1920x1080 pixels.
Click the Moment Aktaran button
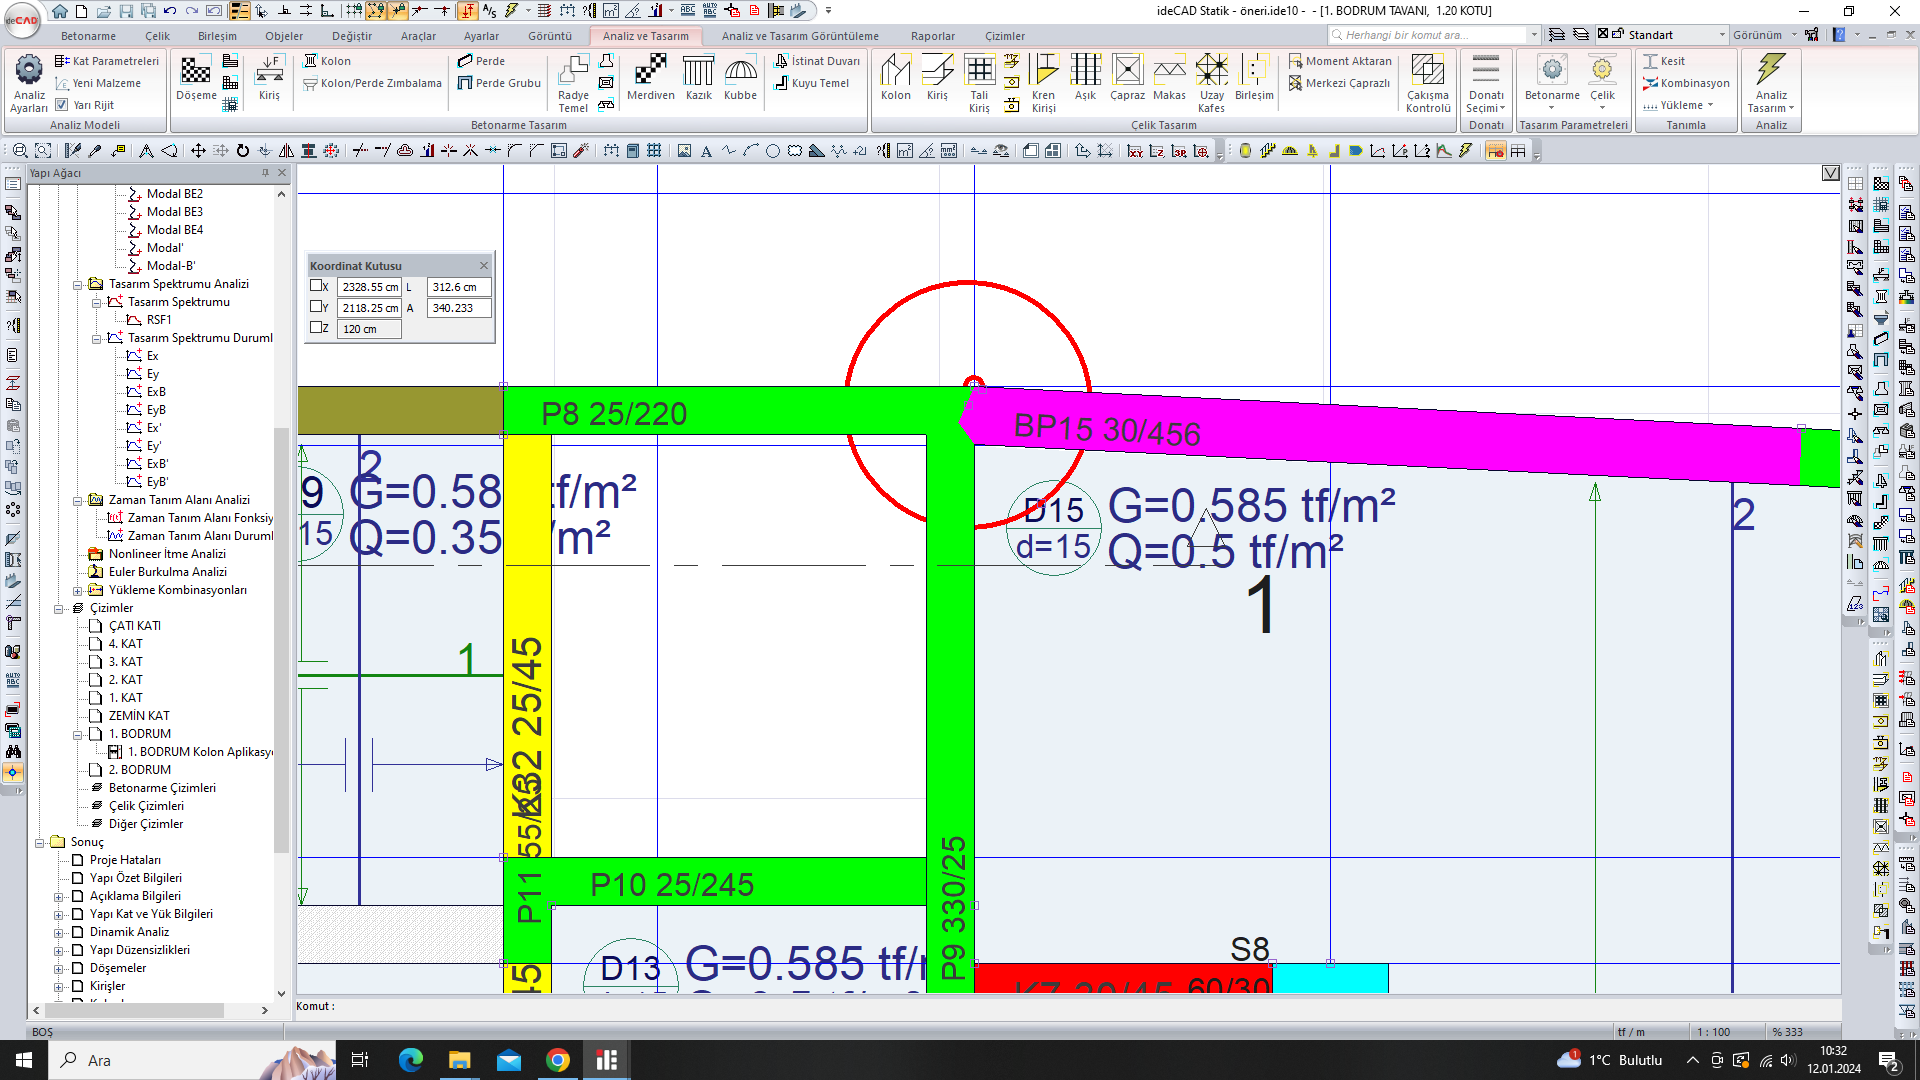(1340, 61)
